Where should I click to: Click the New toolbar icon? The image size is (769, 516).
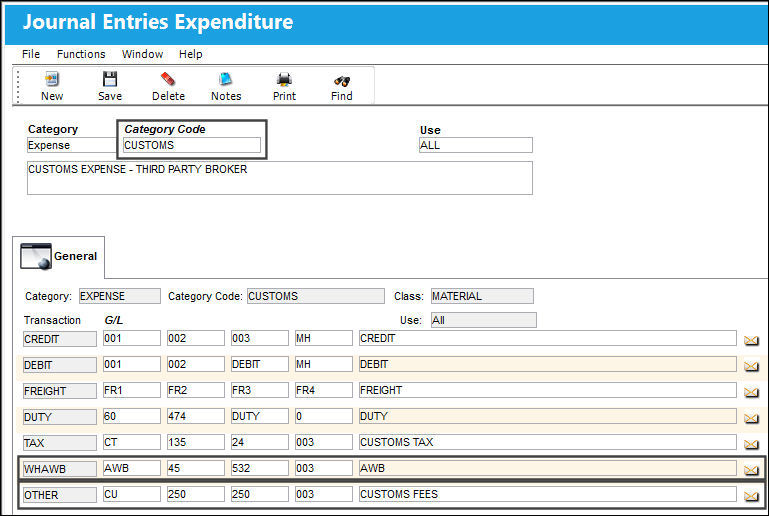pos(51,79)
